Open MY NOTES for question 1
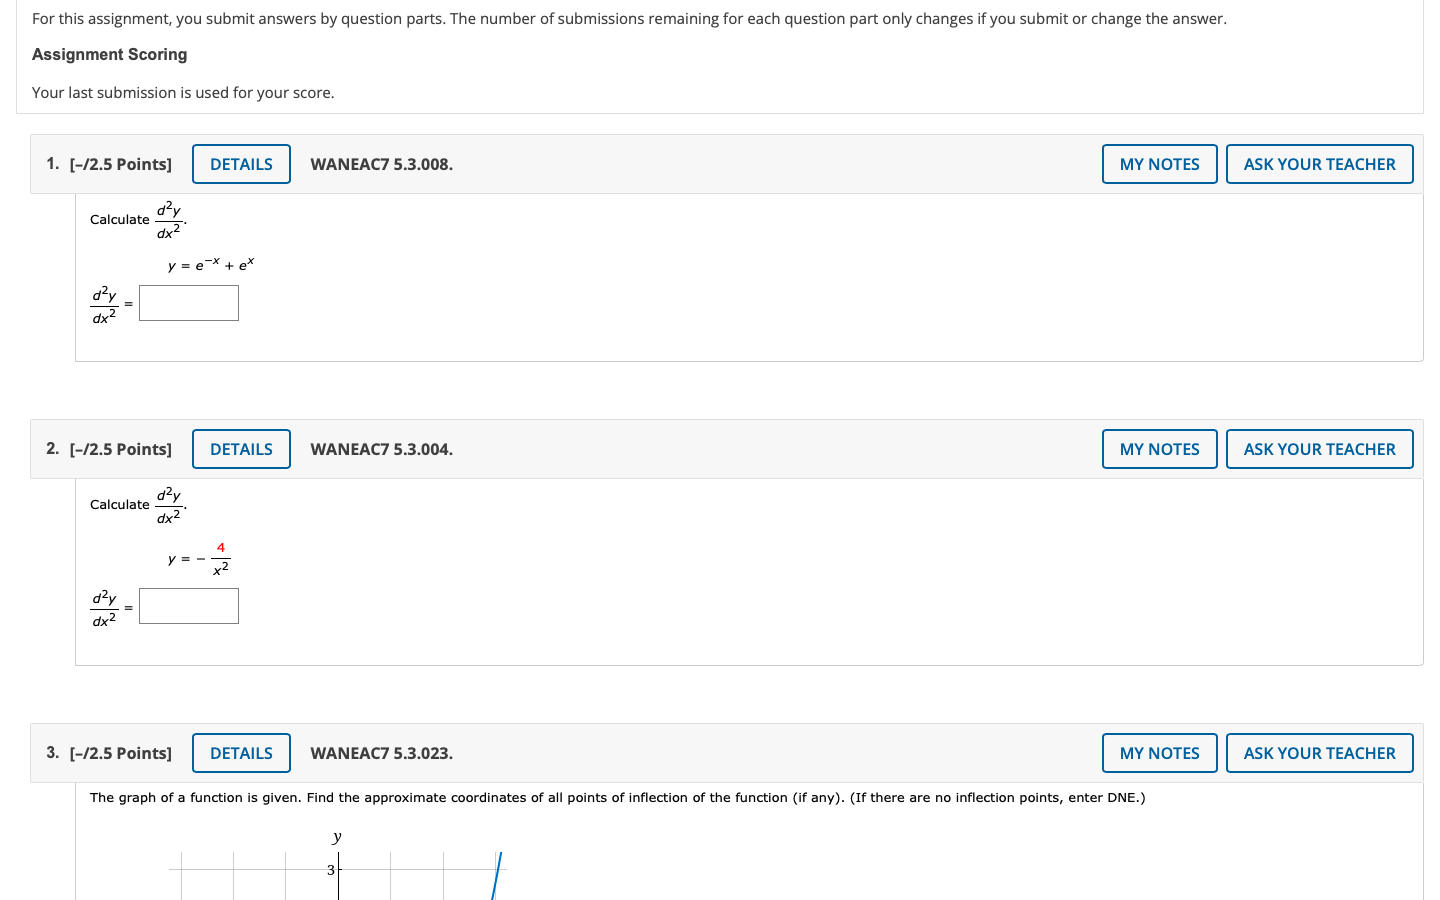 1159,164
